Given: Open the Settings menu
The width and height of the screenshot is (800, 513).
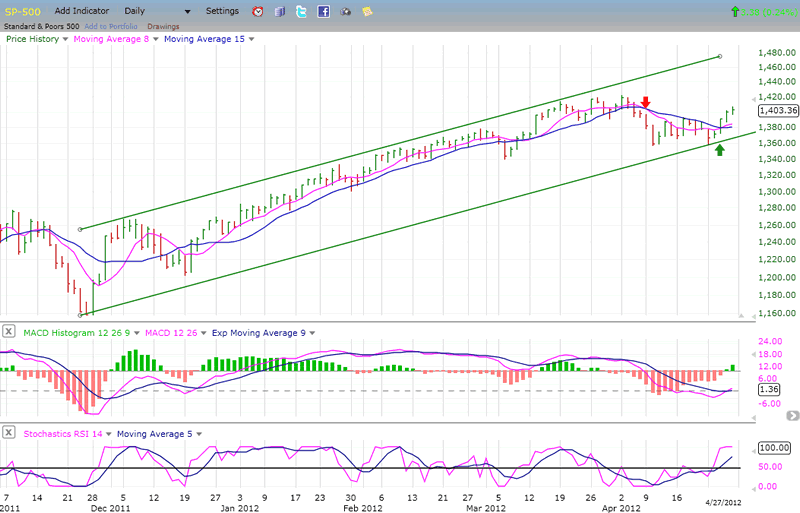Looking at the screenshot, I should pyautogui.click(x=222, y=11).
